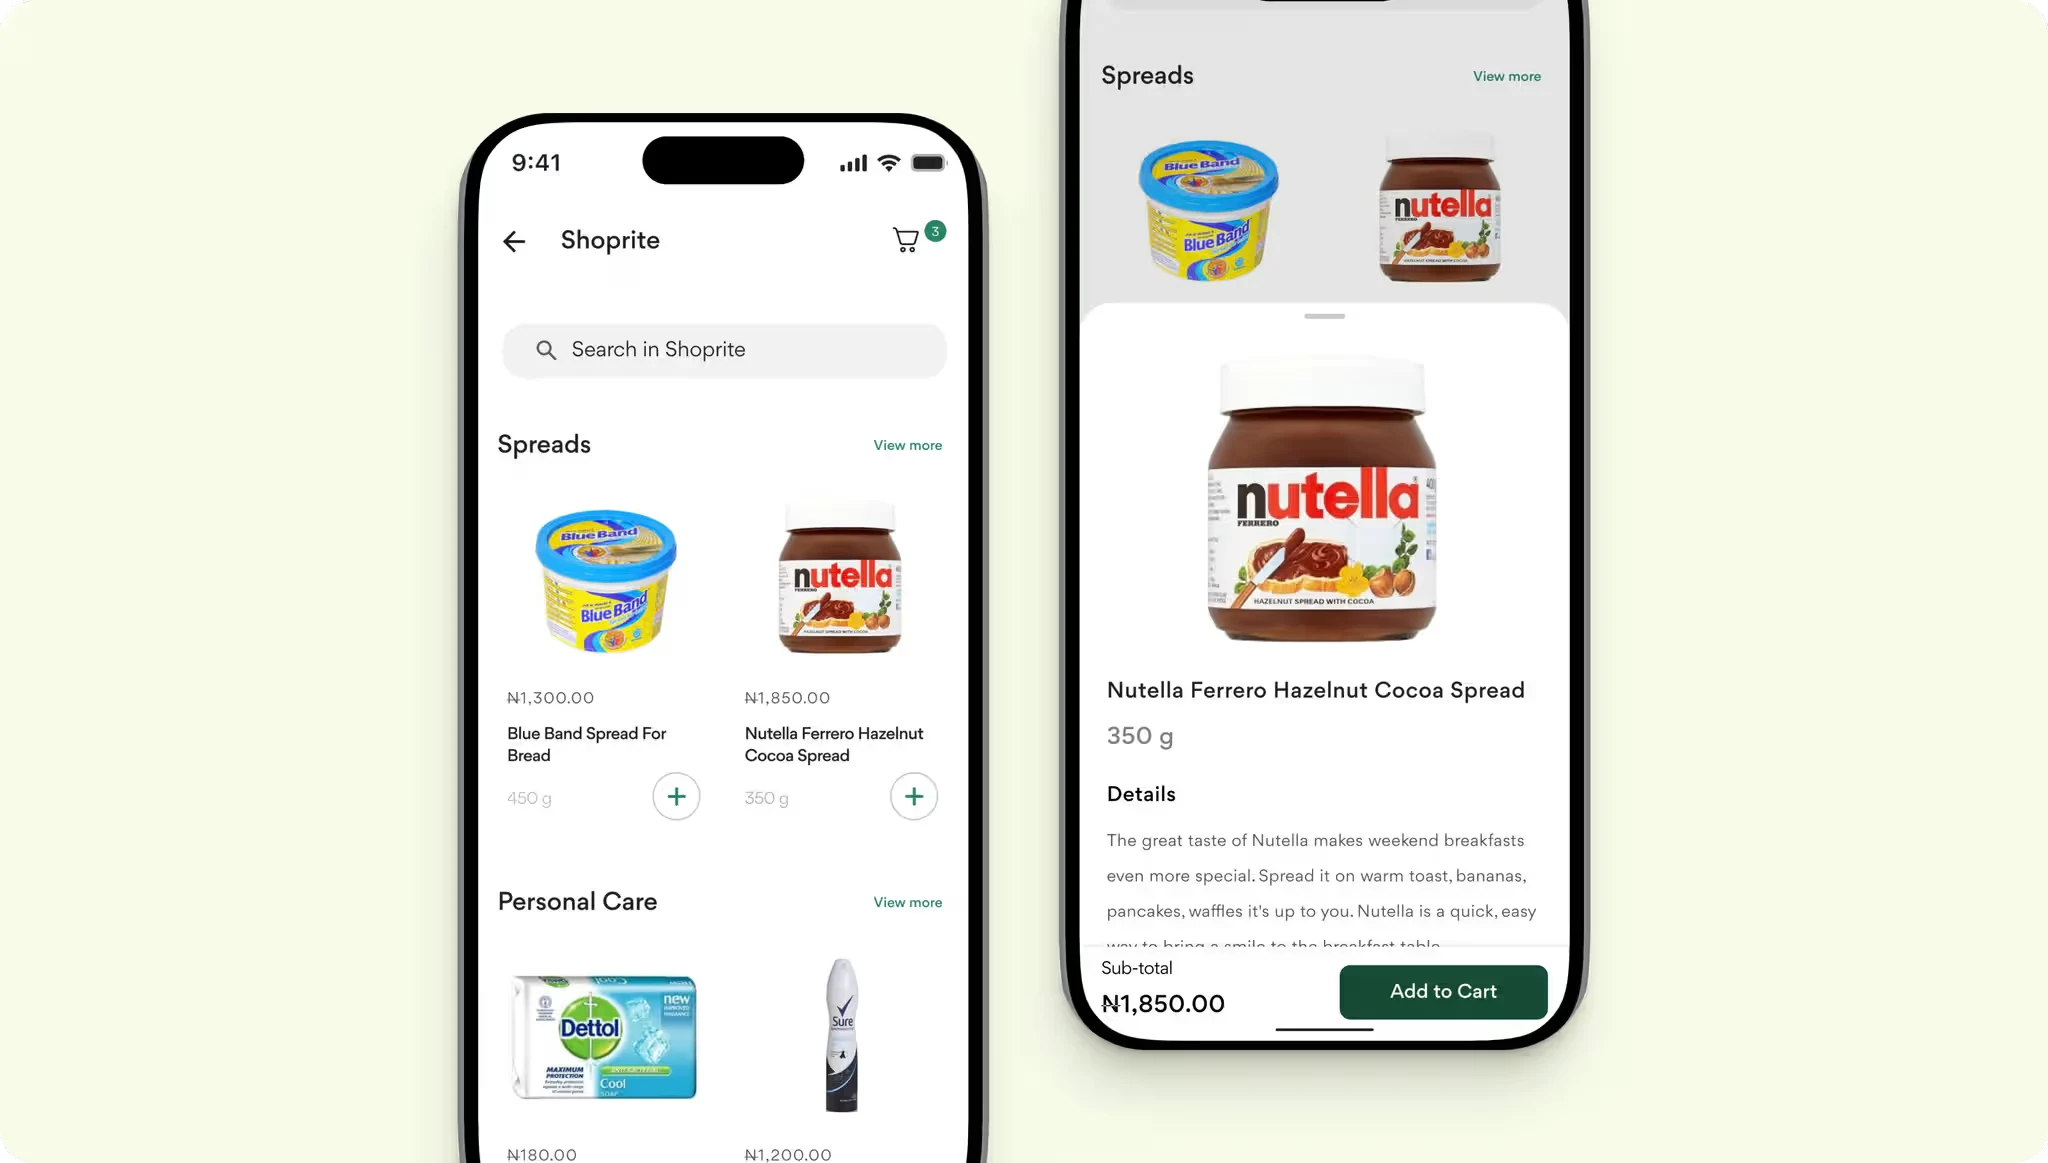The height and width of the screenshot is (1163, 2048).
Task: Tap the Add to Cart button
Action: [1443, 990]
